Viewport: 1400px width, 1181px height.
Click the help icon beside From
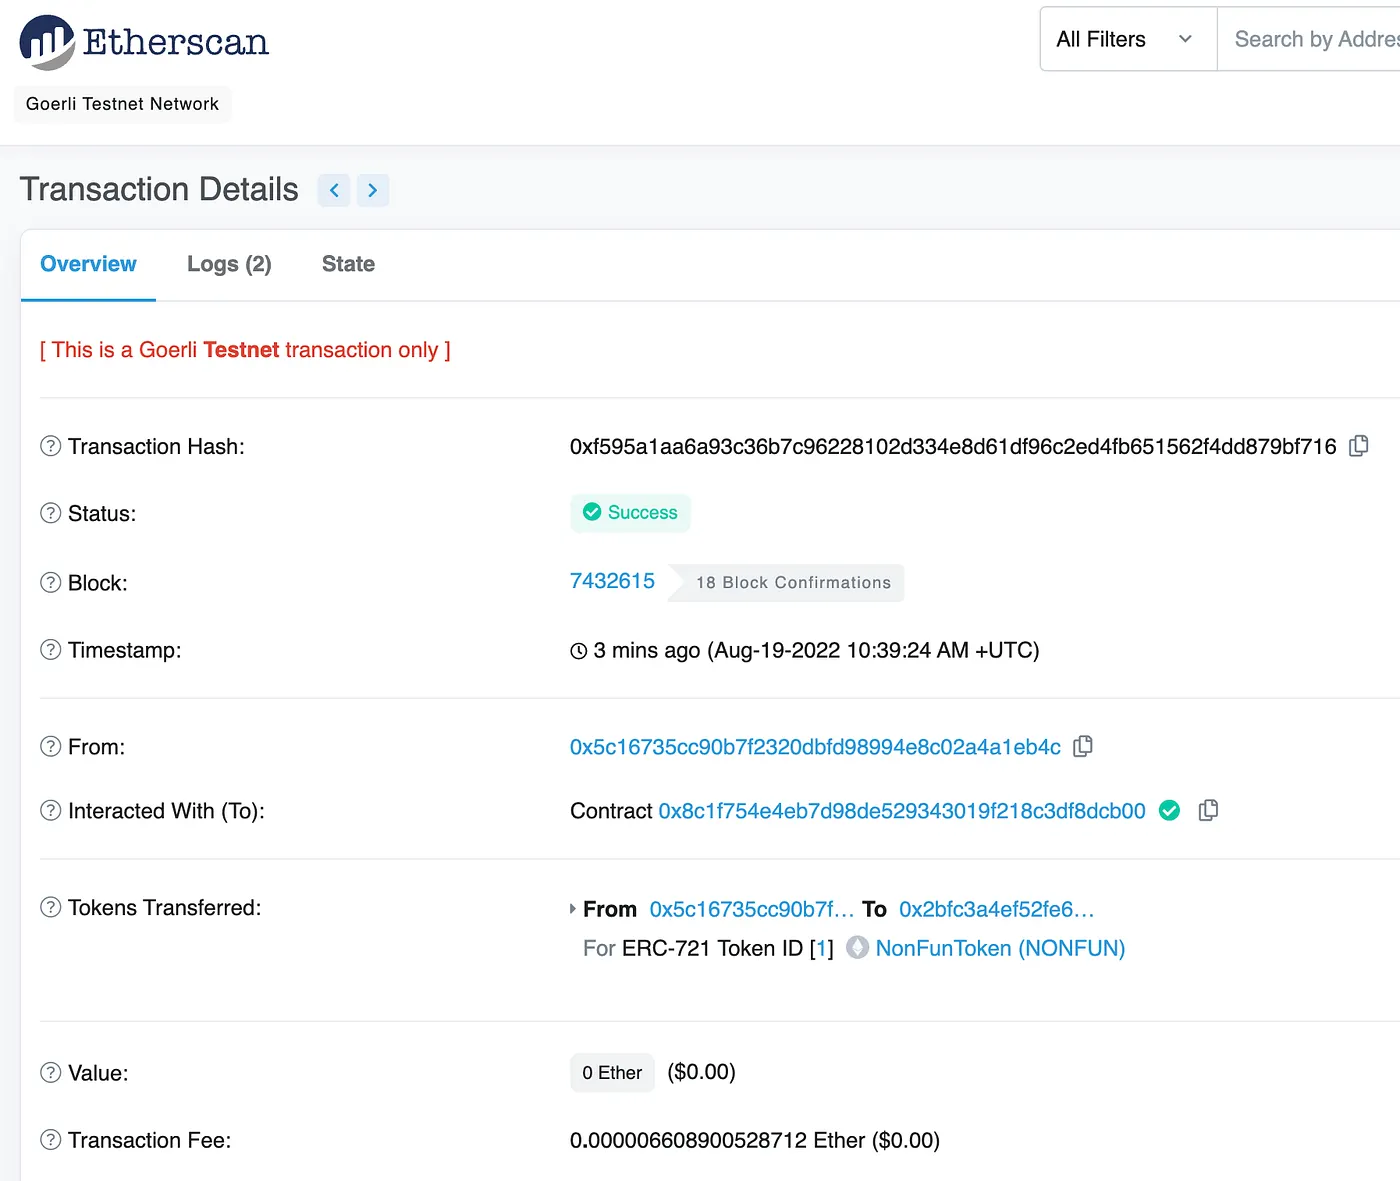[x=50, y=746]
